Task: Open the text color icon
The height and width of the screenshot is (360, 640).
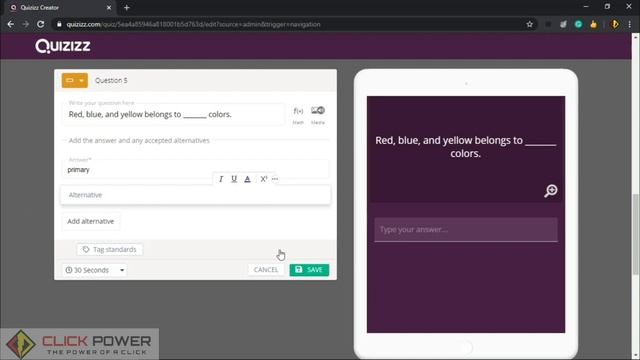Action: 247,179
